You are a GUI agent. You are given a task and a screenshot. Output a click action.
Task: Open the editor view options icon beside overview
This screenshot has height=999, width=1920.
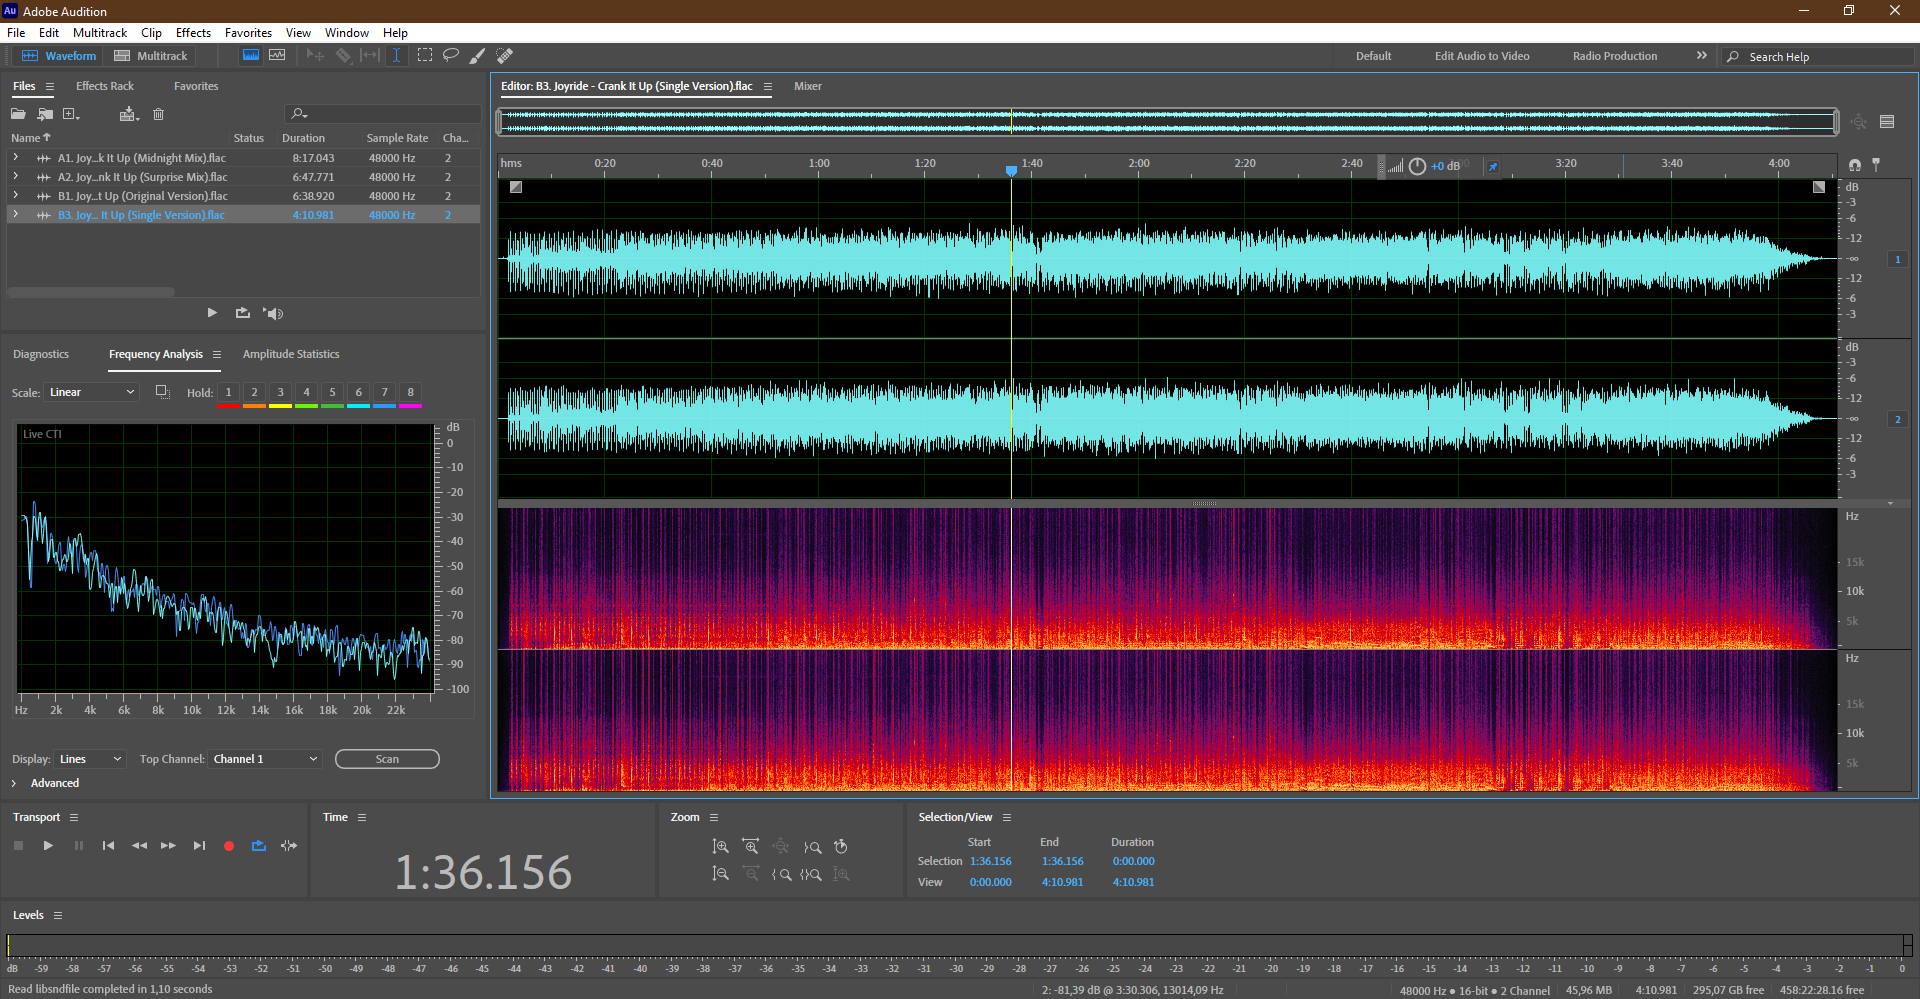(x=1887, y=122)
